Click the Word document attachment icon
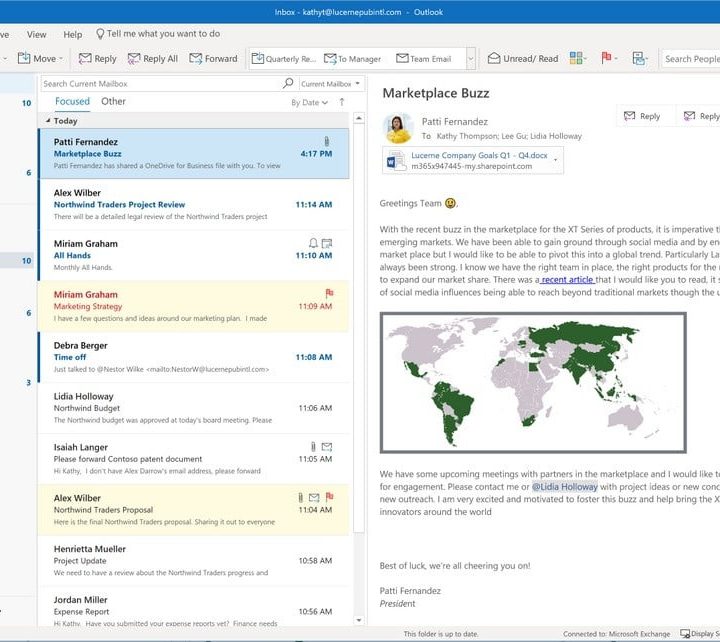720x642 pixels. (x=394, y=161)
